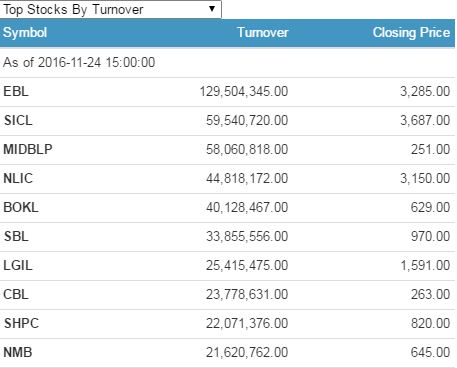Click SICL closing price 3,687.00

[x=425, y=120]
